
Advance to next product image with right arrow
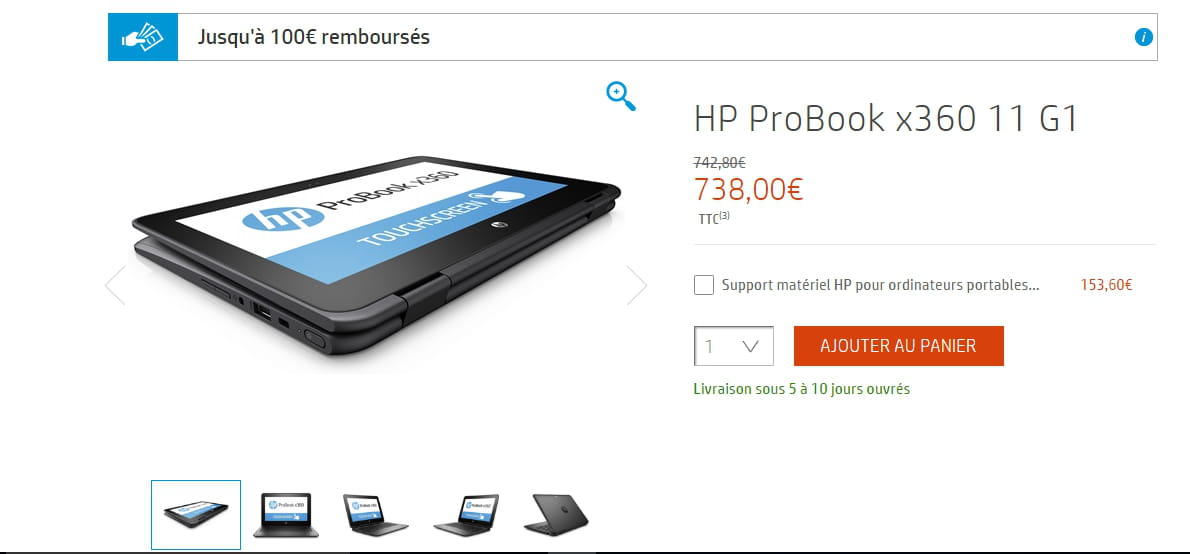[637, 285]
